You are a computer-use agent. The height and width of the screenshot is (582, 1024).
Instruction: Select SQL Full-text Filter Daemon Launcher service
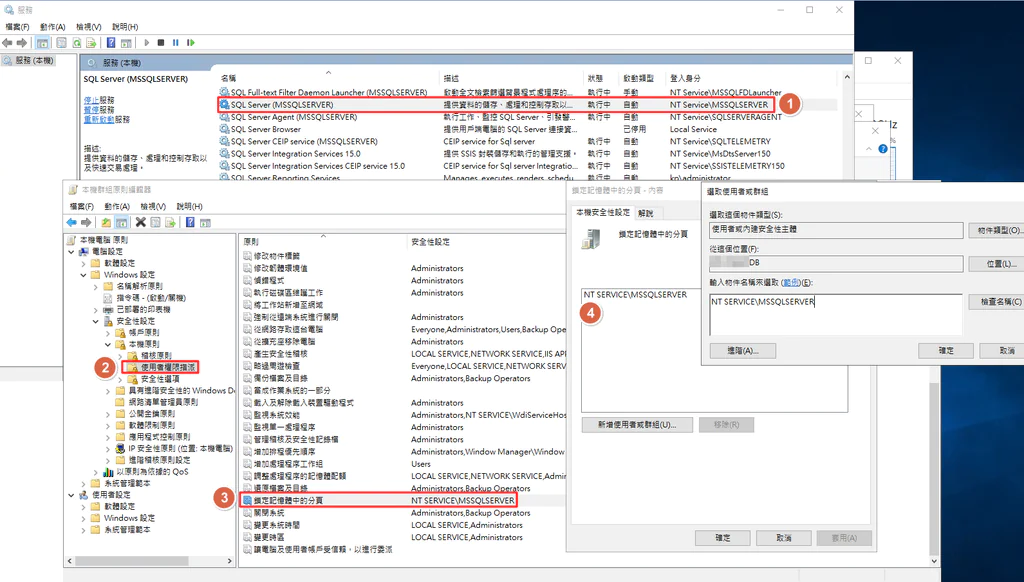click(328, 93)
